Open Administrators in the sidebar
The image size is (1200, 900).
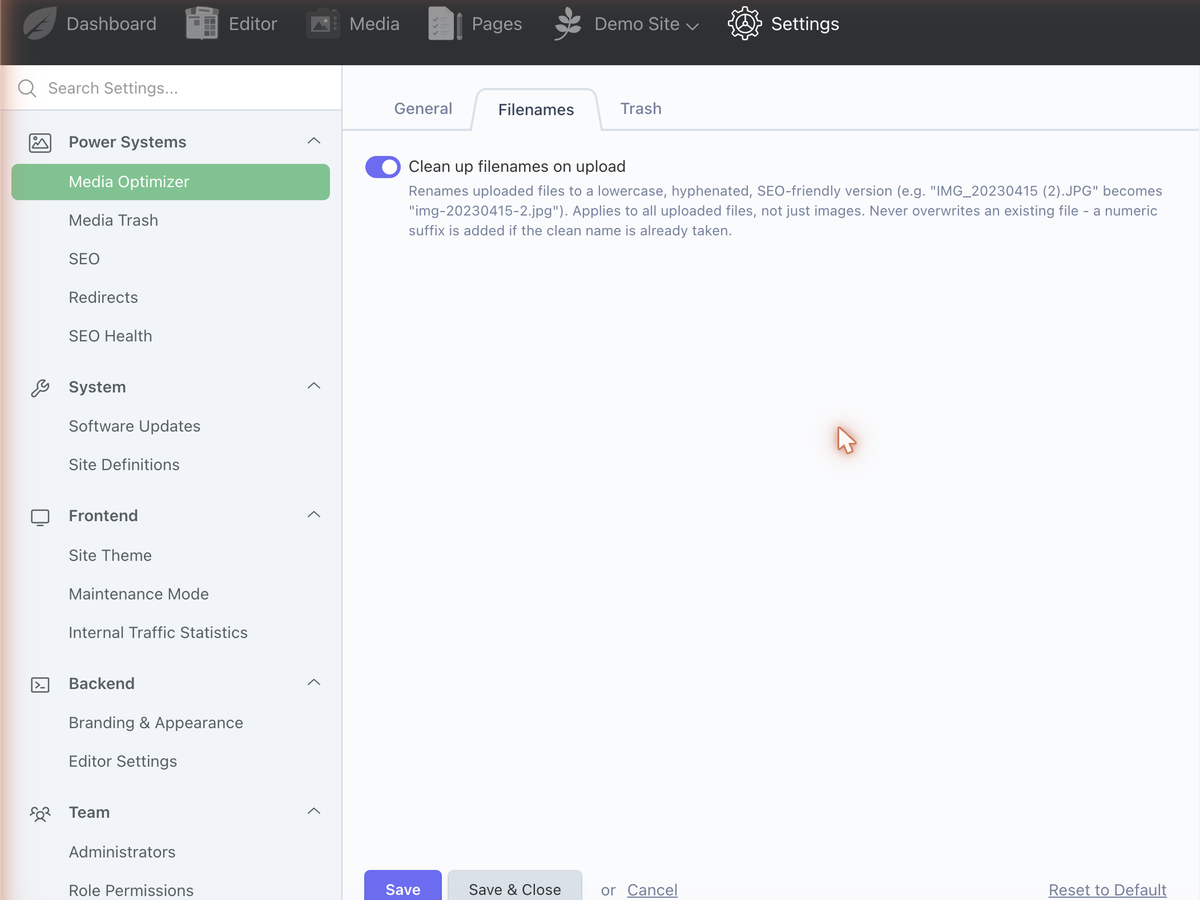(122, 852)
